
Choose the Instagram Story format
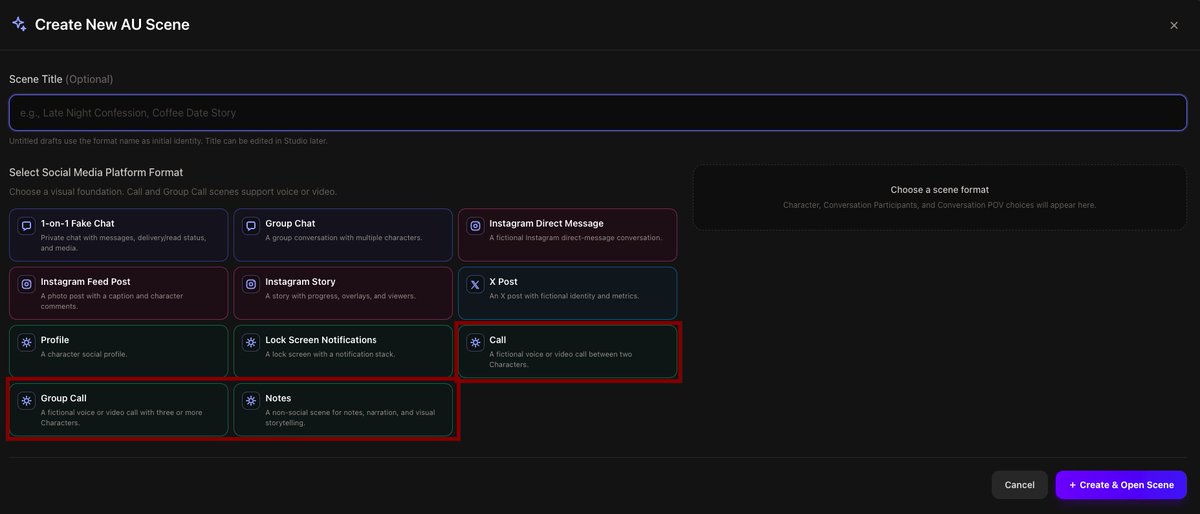coord(343,293)
